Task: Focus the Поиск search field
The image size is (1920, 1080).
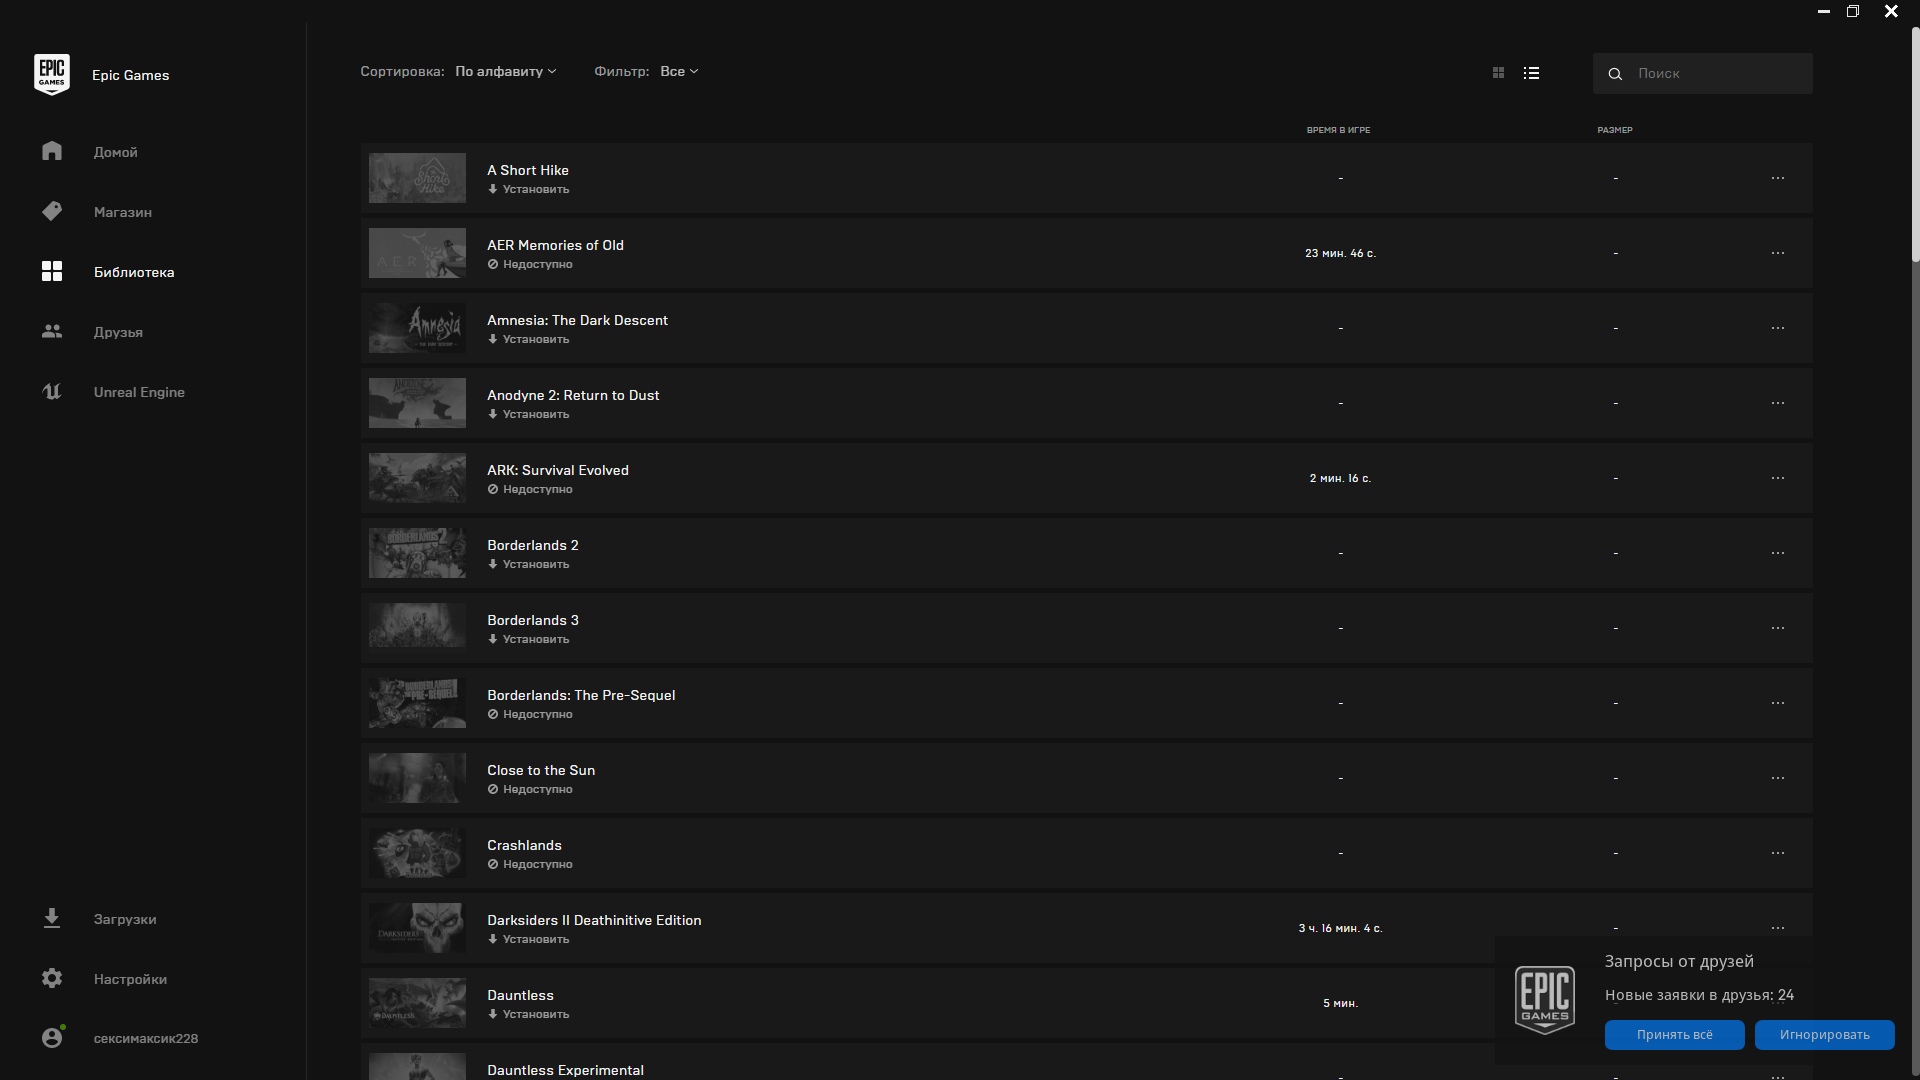Action: [1702, 73]
